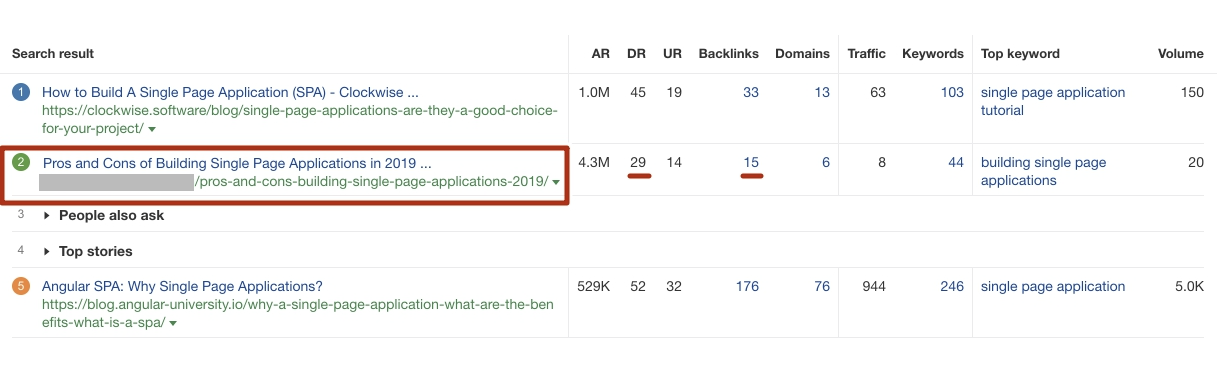
Task: Open the blog.angular-university.io URL
Action: 298,314
